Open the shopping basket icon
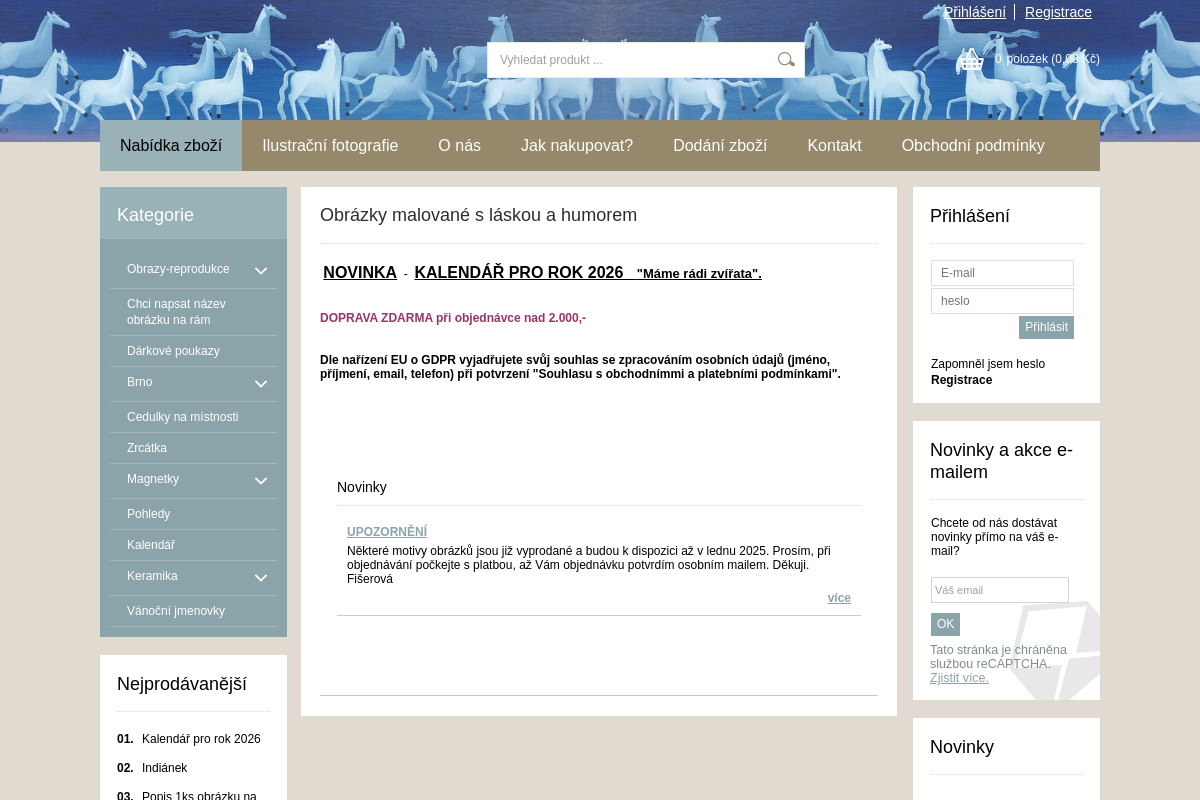Screen dimensions: 1200x800 coord(970,59)
